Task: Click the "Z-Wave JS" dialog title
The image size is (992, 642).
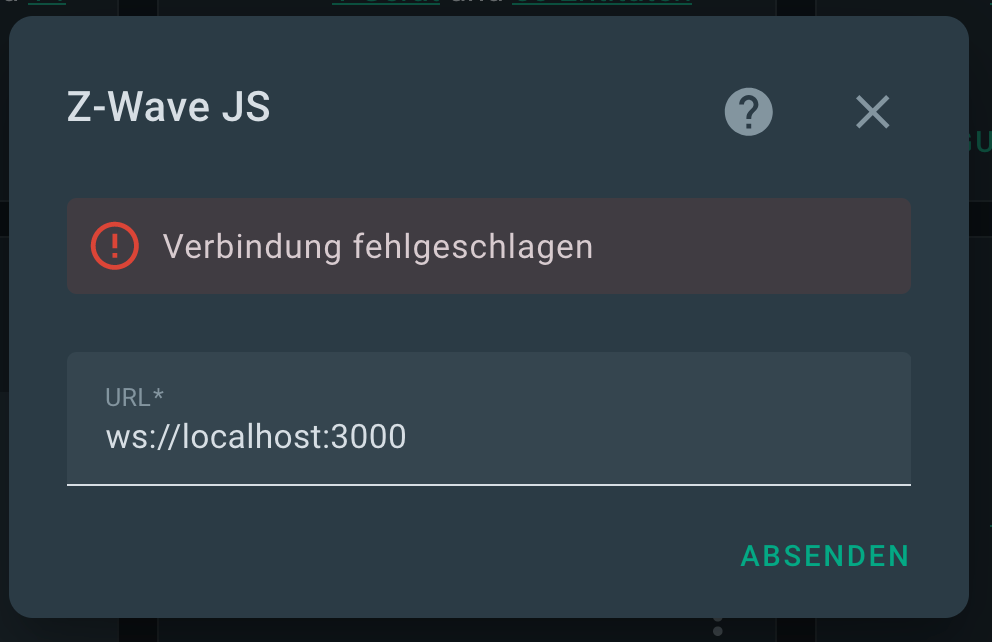Action: tap(168, 108)
